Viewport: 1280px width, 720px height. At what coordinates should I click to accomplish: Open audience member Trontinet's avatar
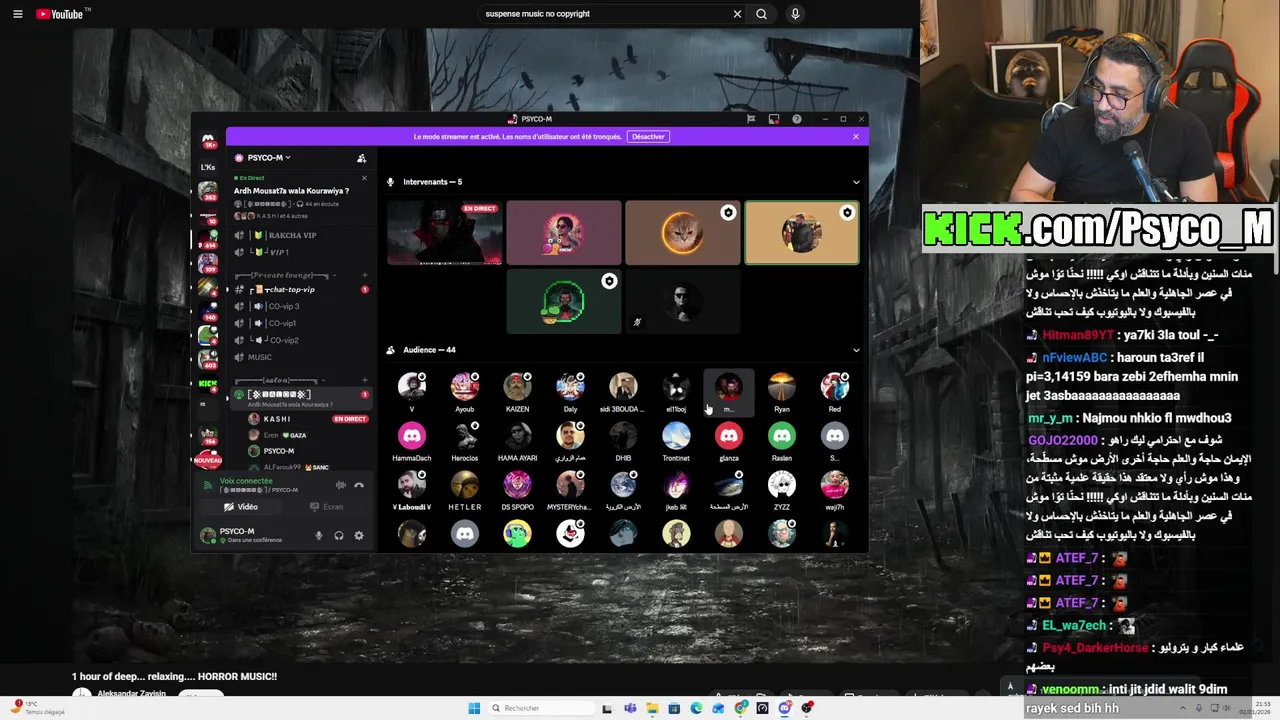(676, 436)
